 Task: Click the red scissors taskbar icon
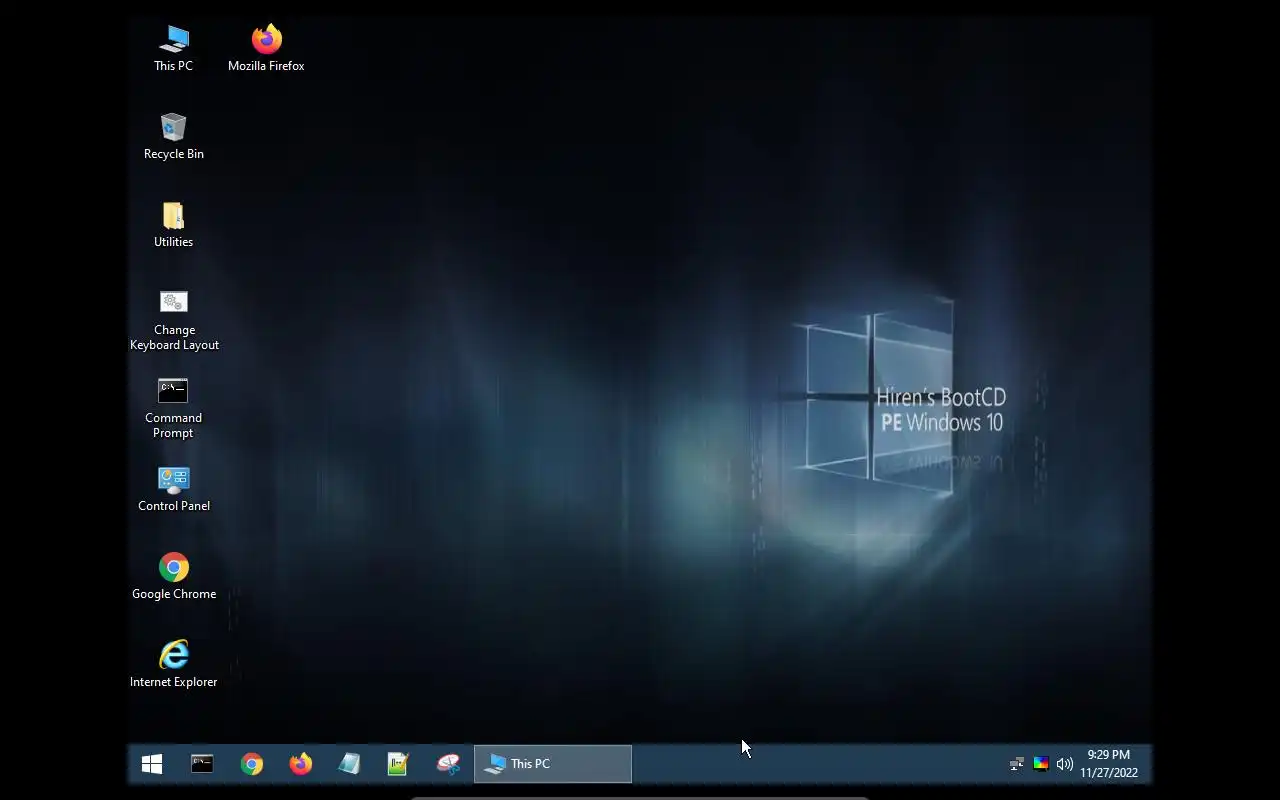(x=448, y=764)
